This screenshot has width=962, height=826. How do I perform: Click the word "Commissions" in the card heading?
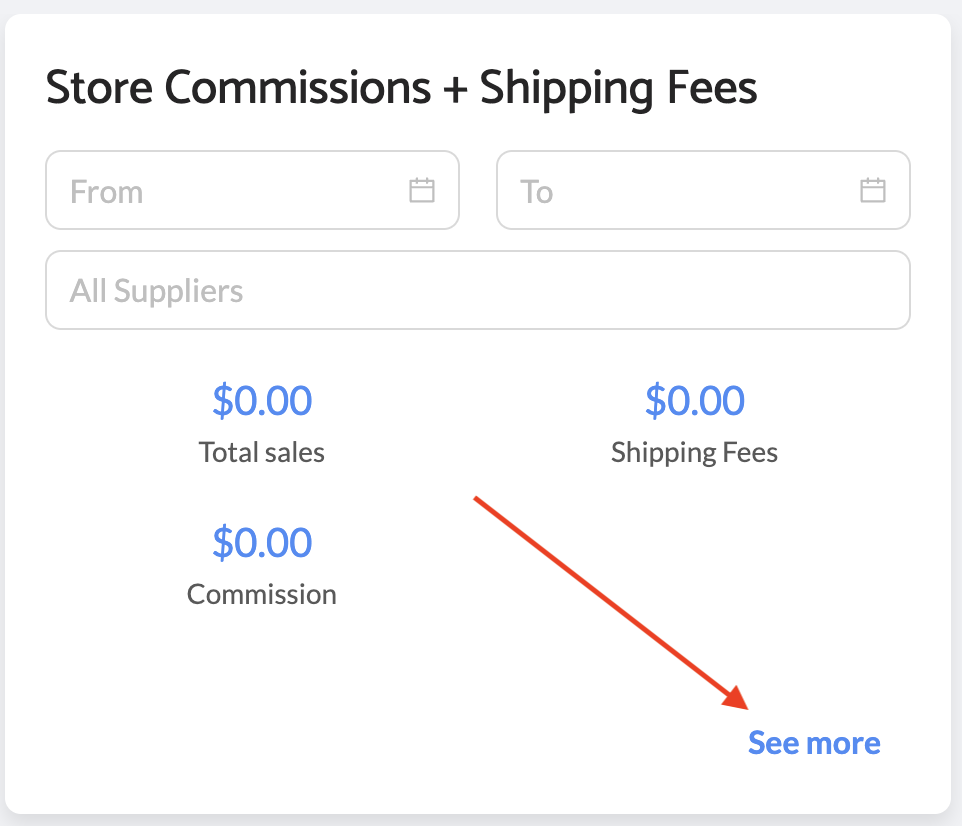click(298, 88)
